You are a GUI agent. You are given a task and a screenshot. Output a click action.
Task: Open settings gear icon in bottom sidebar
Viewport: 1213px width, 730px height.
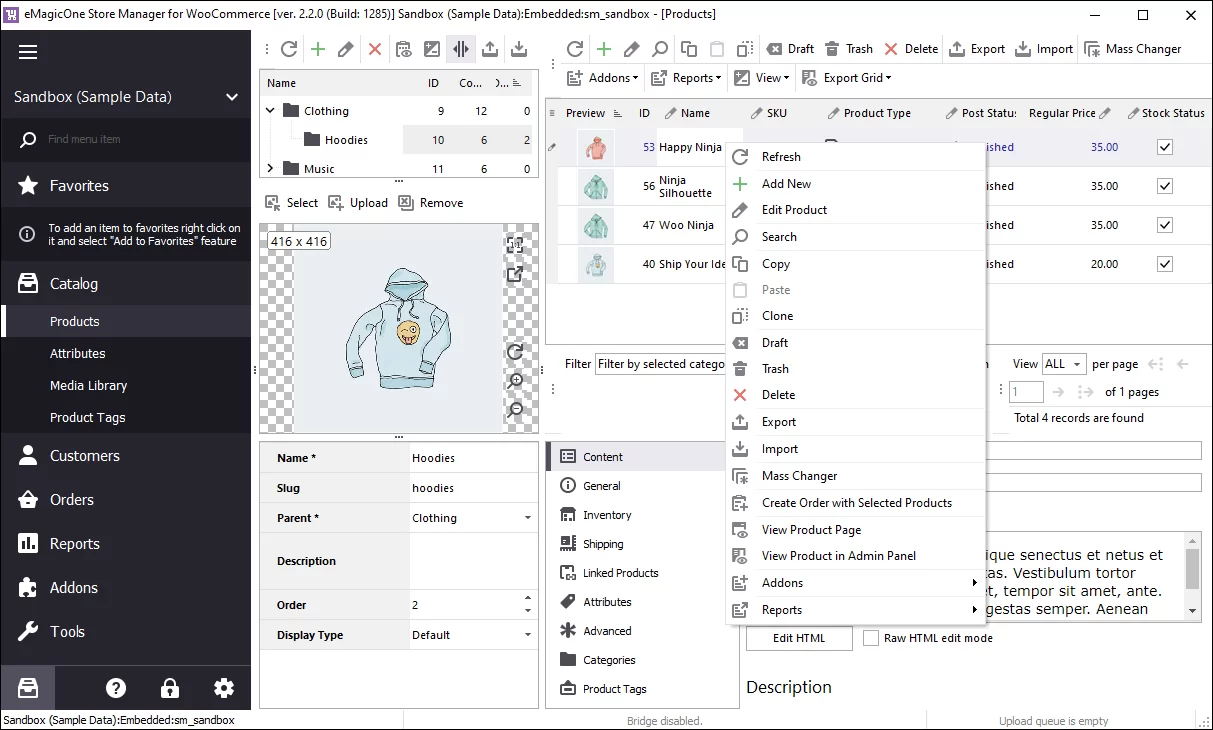tap(224, 688)
